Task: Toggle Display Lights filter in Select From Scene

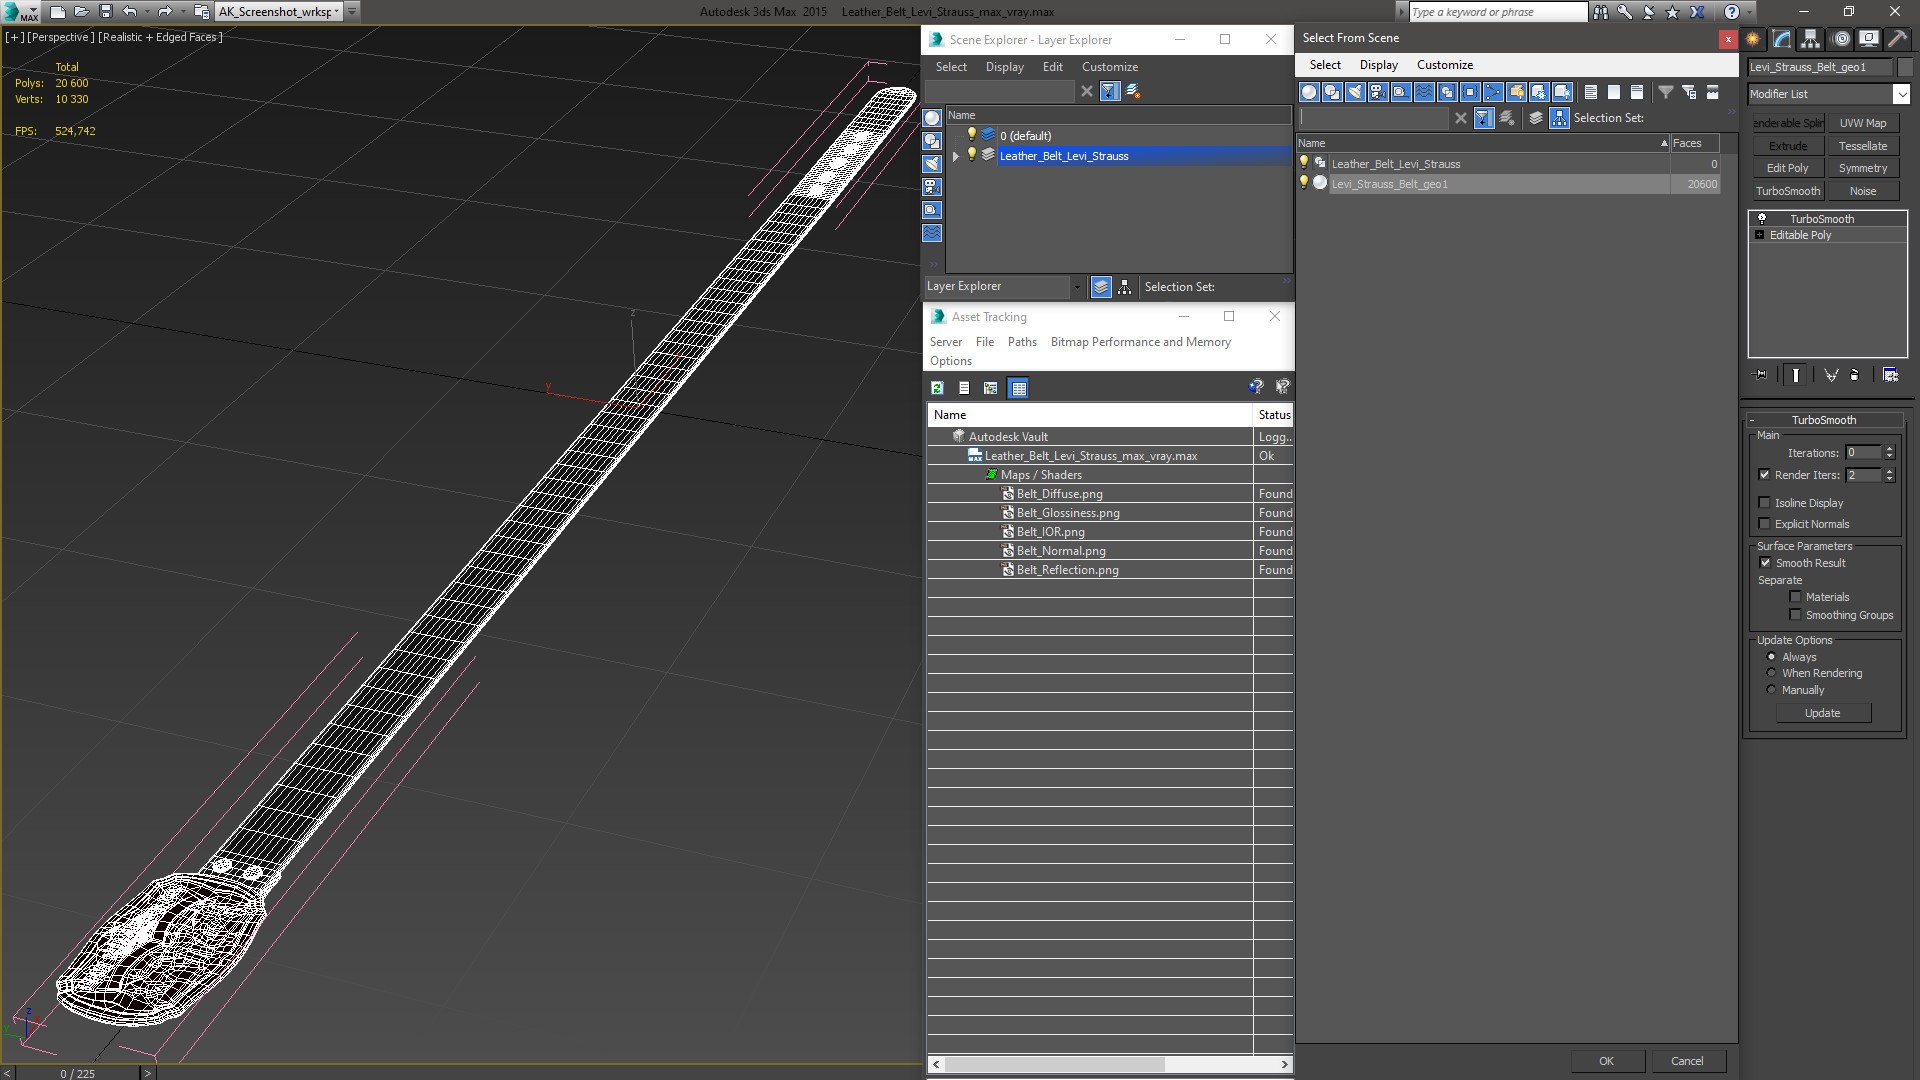Action: (x=1355, y=92)
